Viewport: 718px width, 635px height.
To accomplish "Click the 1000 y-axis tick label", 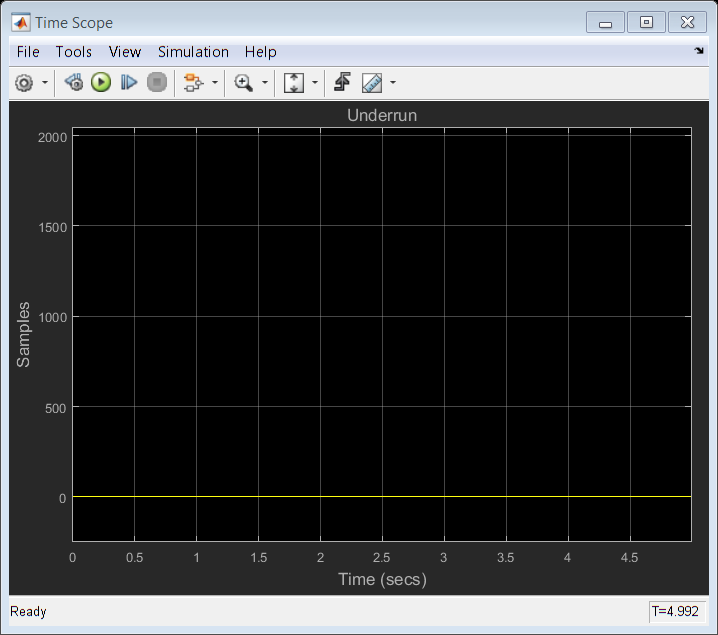I will 53,317.
